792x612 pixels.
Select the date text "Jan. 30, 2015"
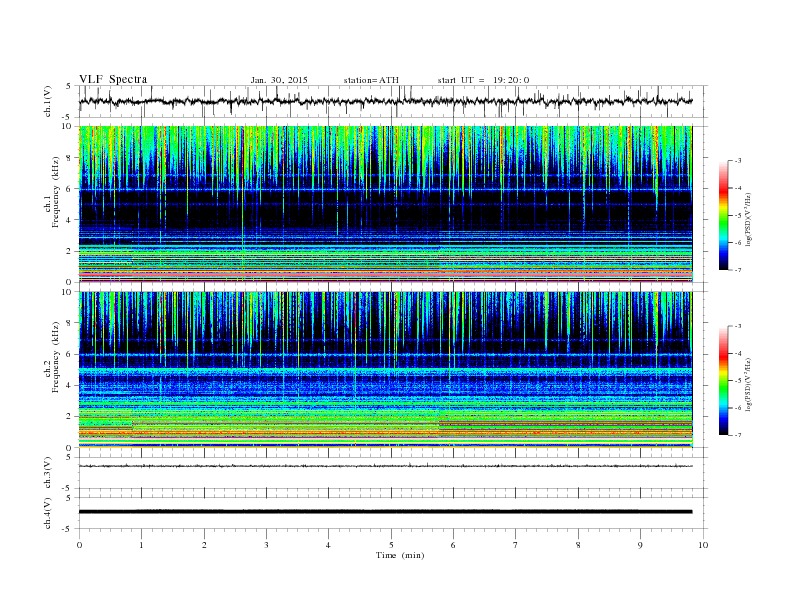279,80
